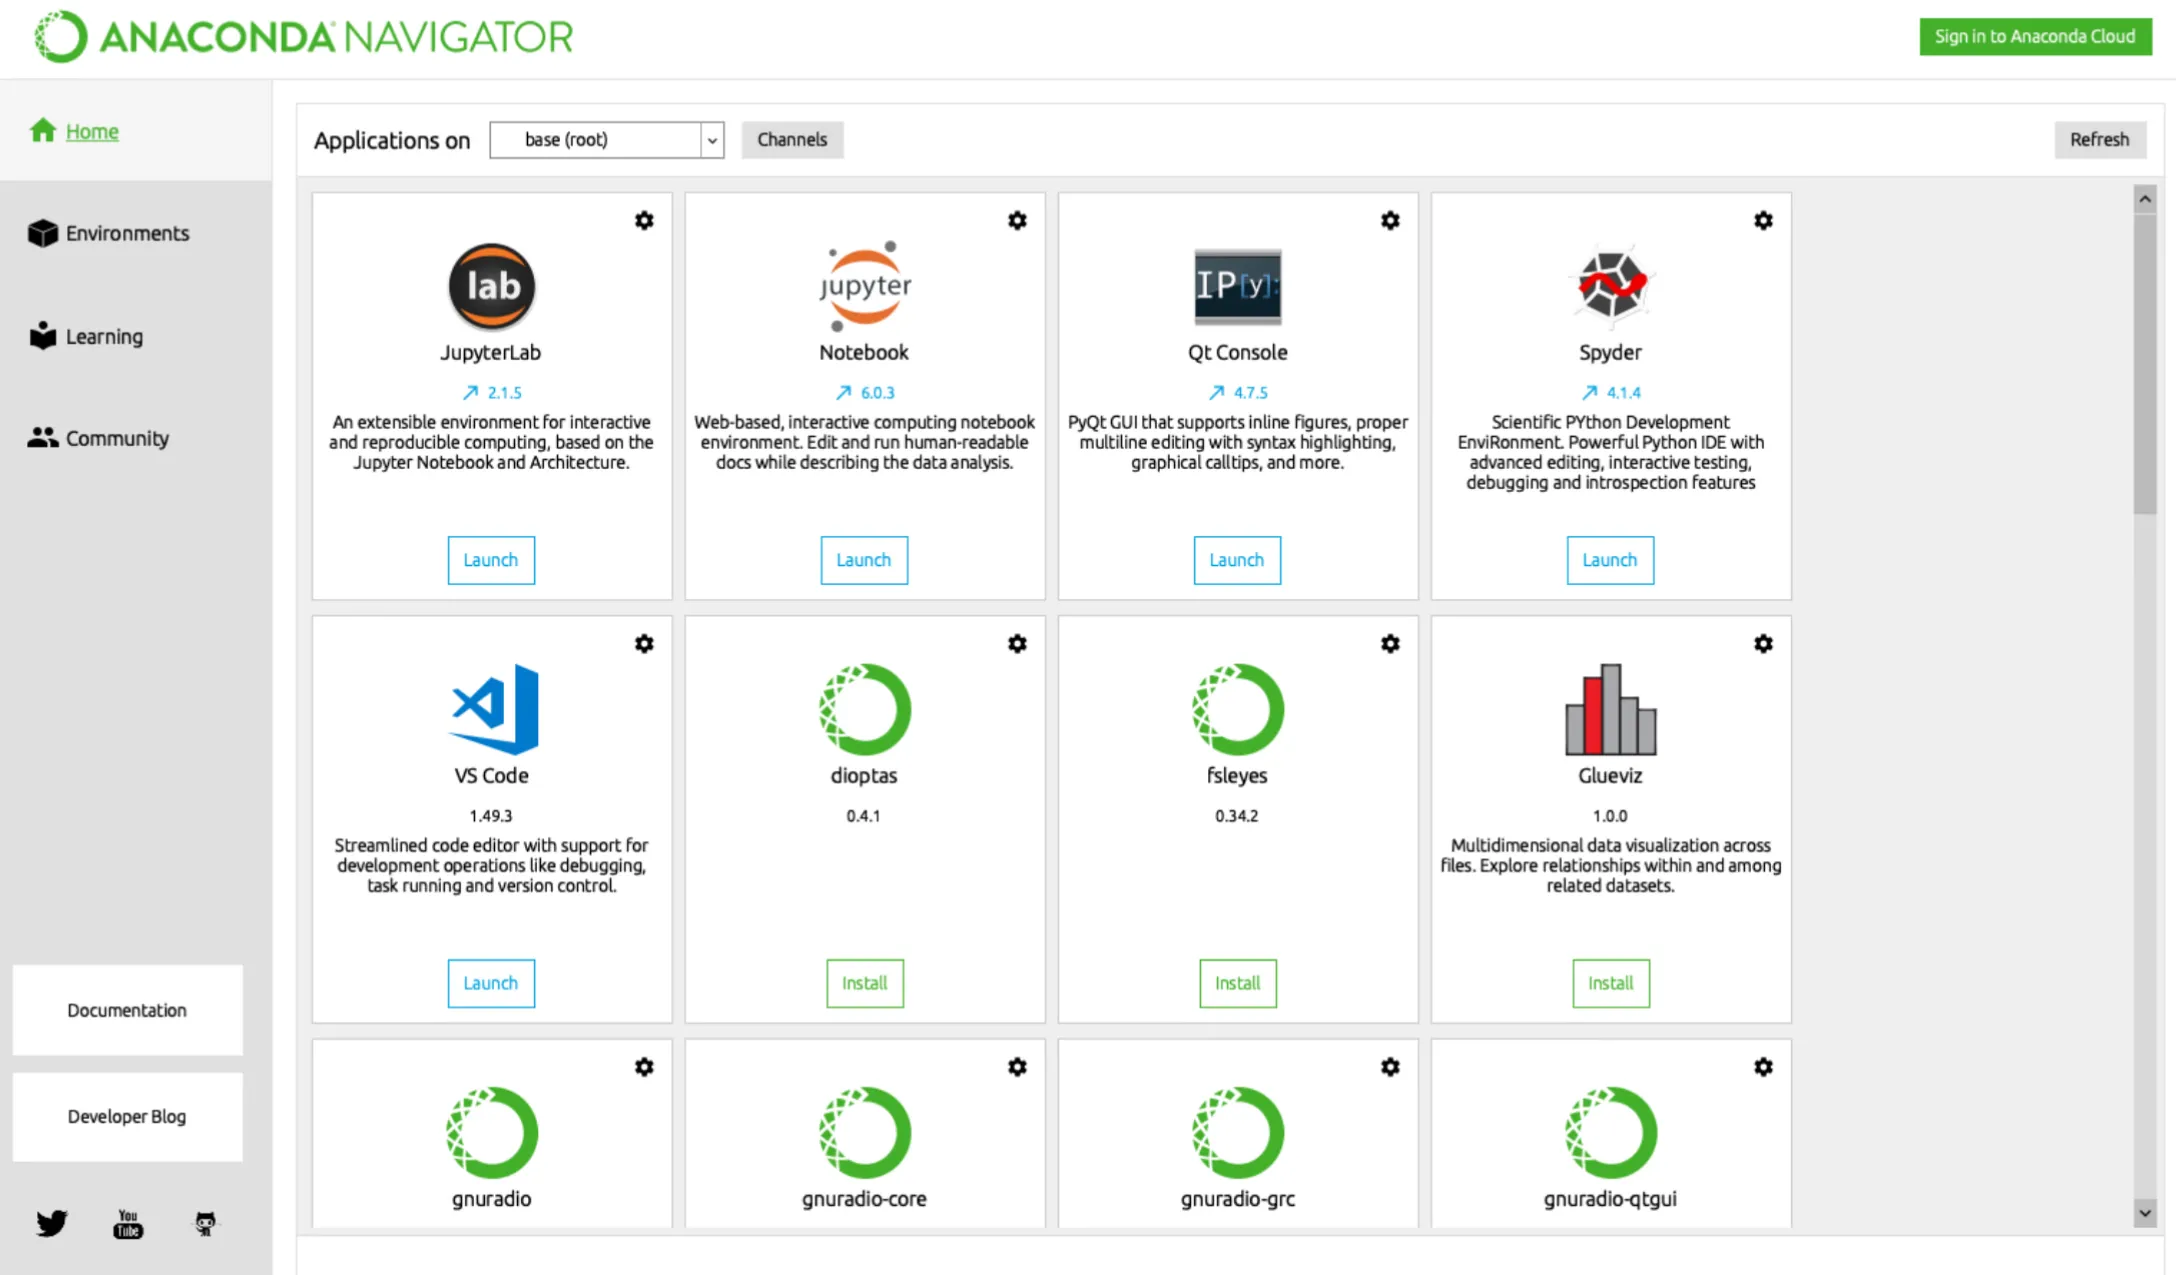
Task: Click the gnuradio app icon
Action: (492, 1132)
